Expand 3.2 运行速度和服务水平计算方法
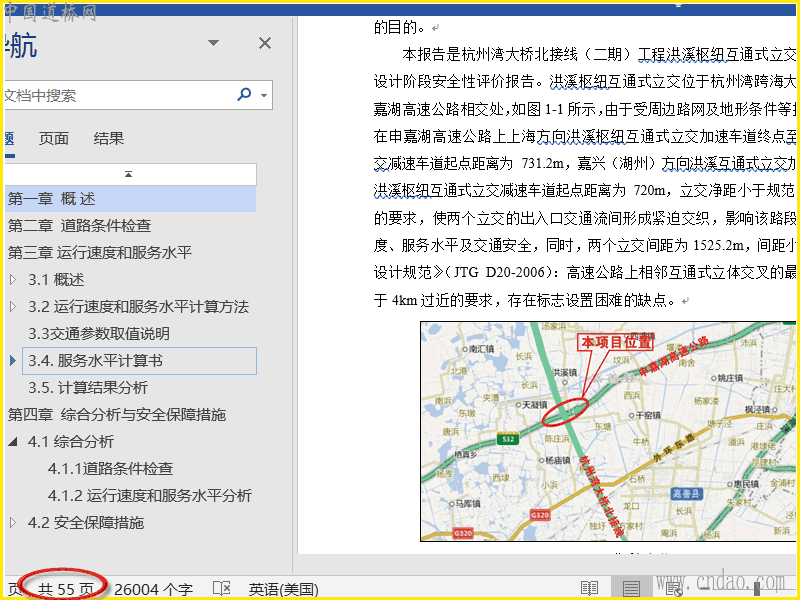 (x=13, y=306)
